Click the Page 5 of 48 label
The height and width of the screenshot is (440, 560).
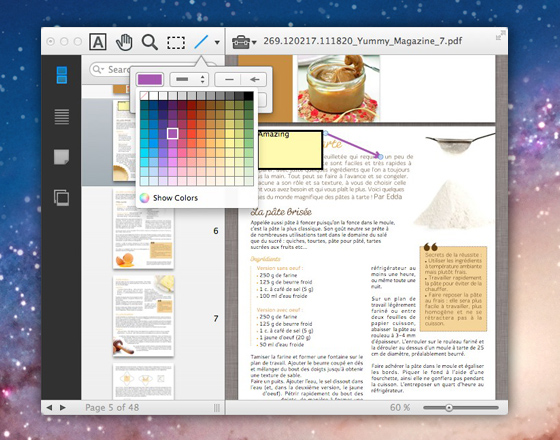click(x=112, y=408)
